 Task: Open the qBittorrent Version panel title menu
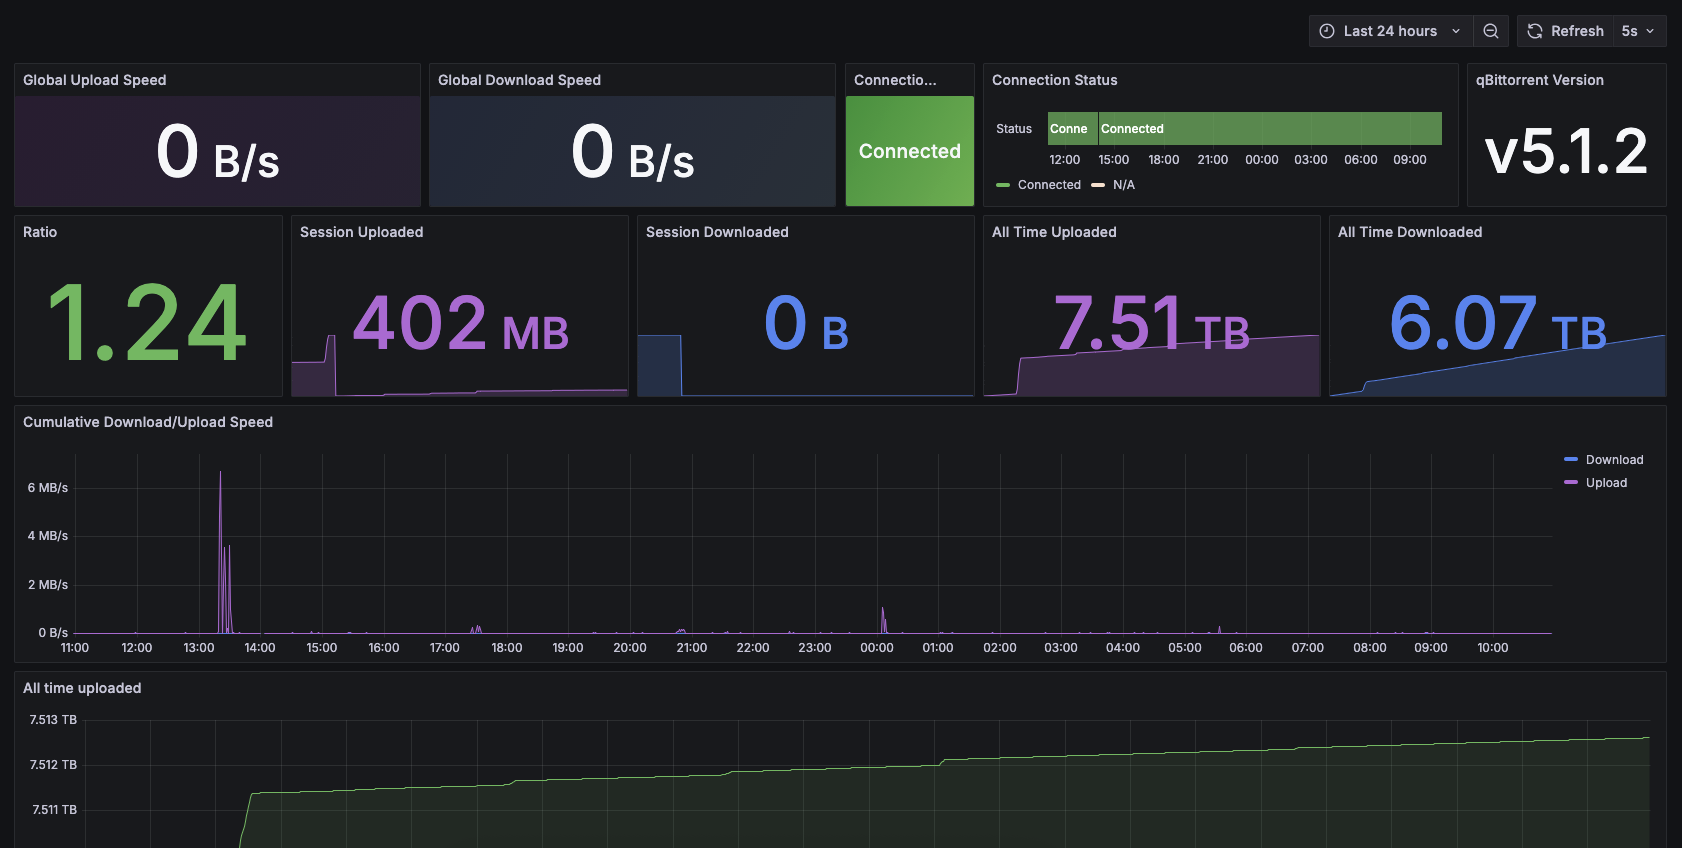point(1539,80)
